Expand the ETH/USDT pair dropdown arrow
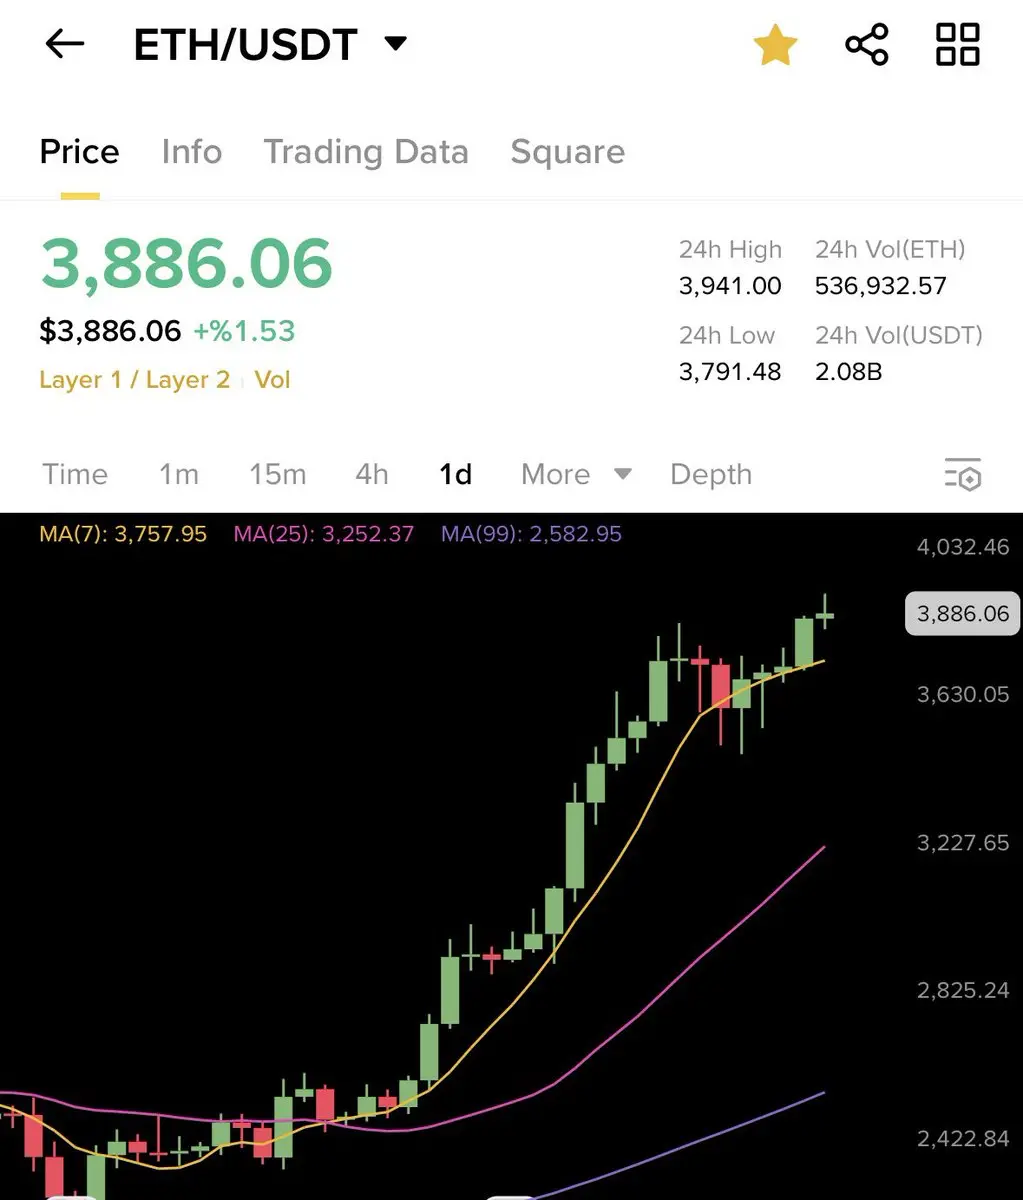 pyautogui.click(x=396, y=44)
